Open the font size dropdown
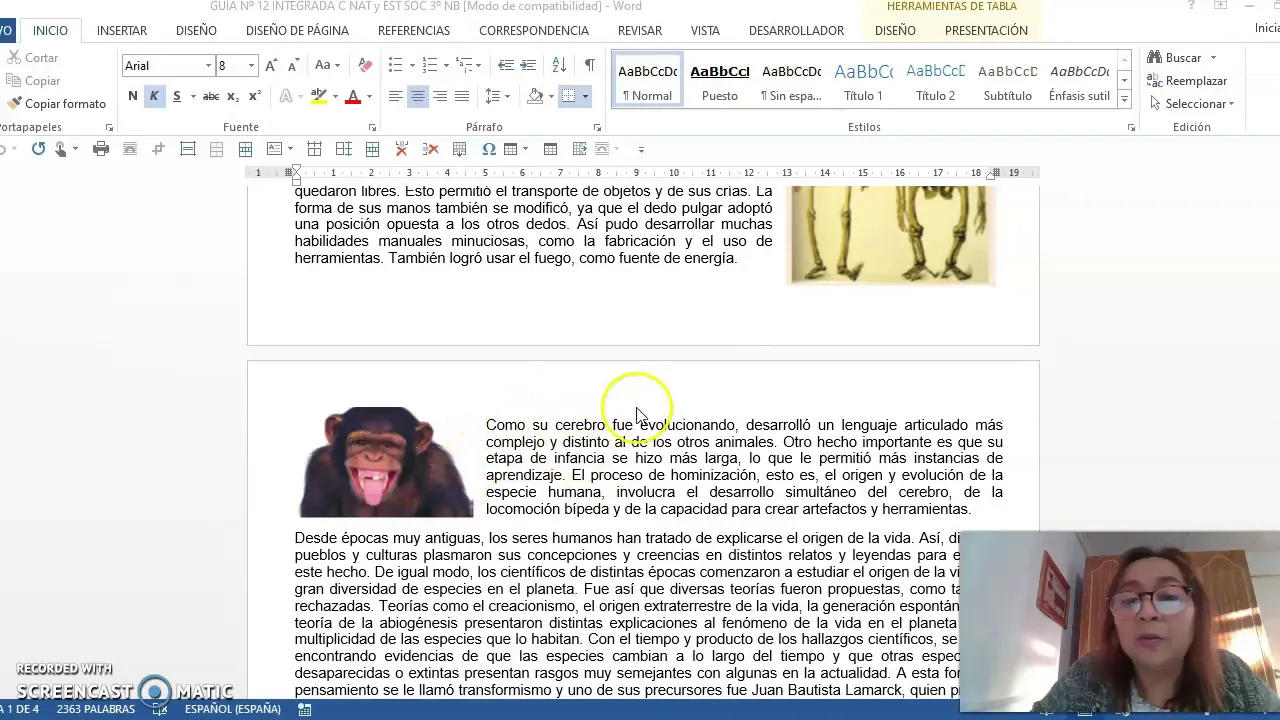The height and width of the screenshot is (720, 1280). (251, 66)
